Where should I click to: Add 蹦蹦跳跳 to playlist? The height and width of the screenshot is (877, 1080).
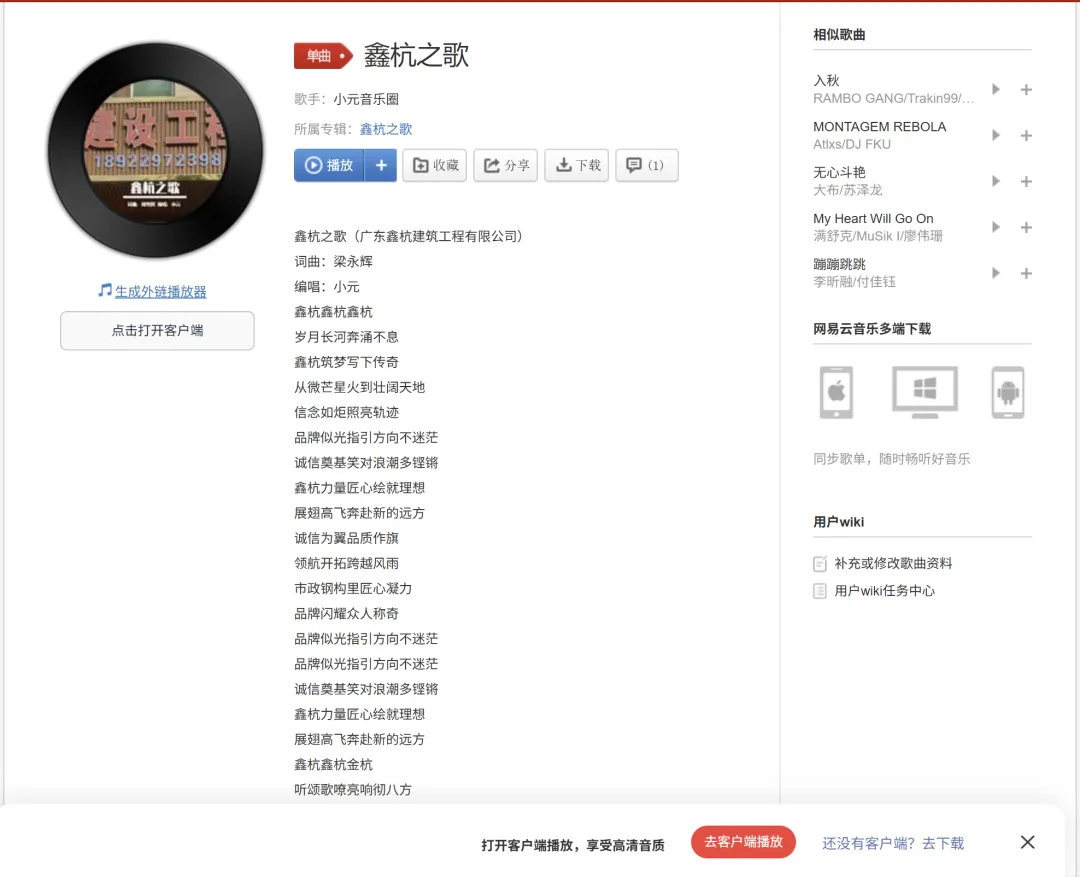click(1026, 274)
